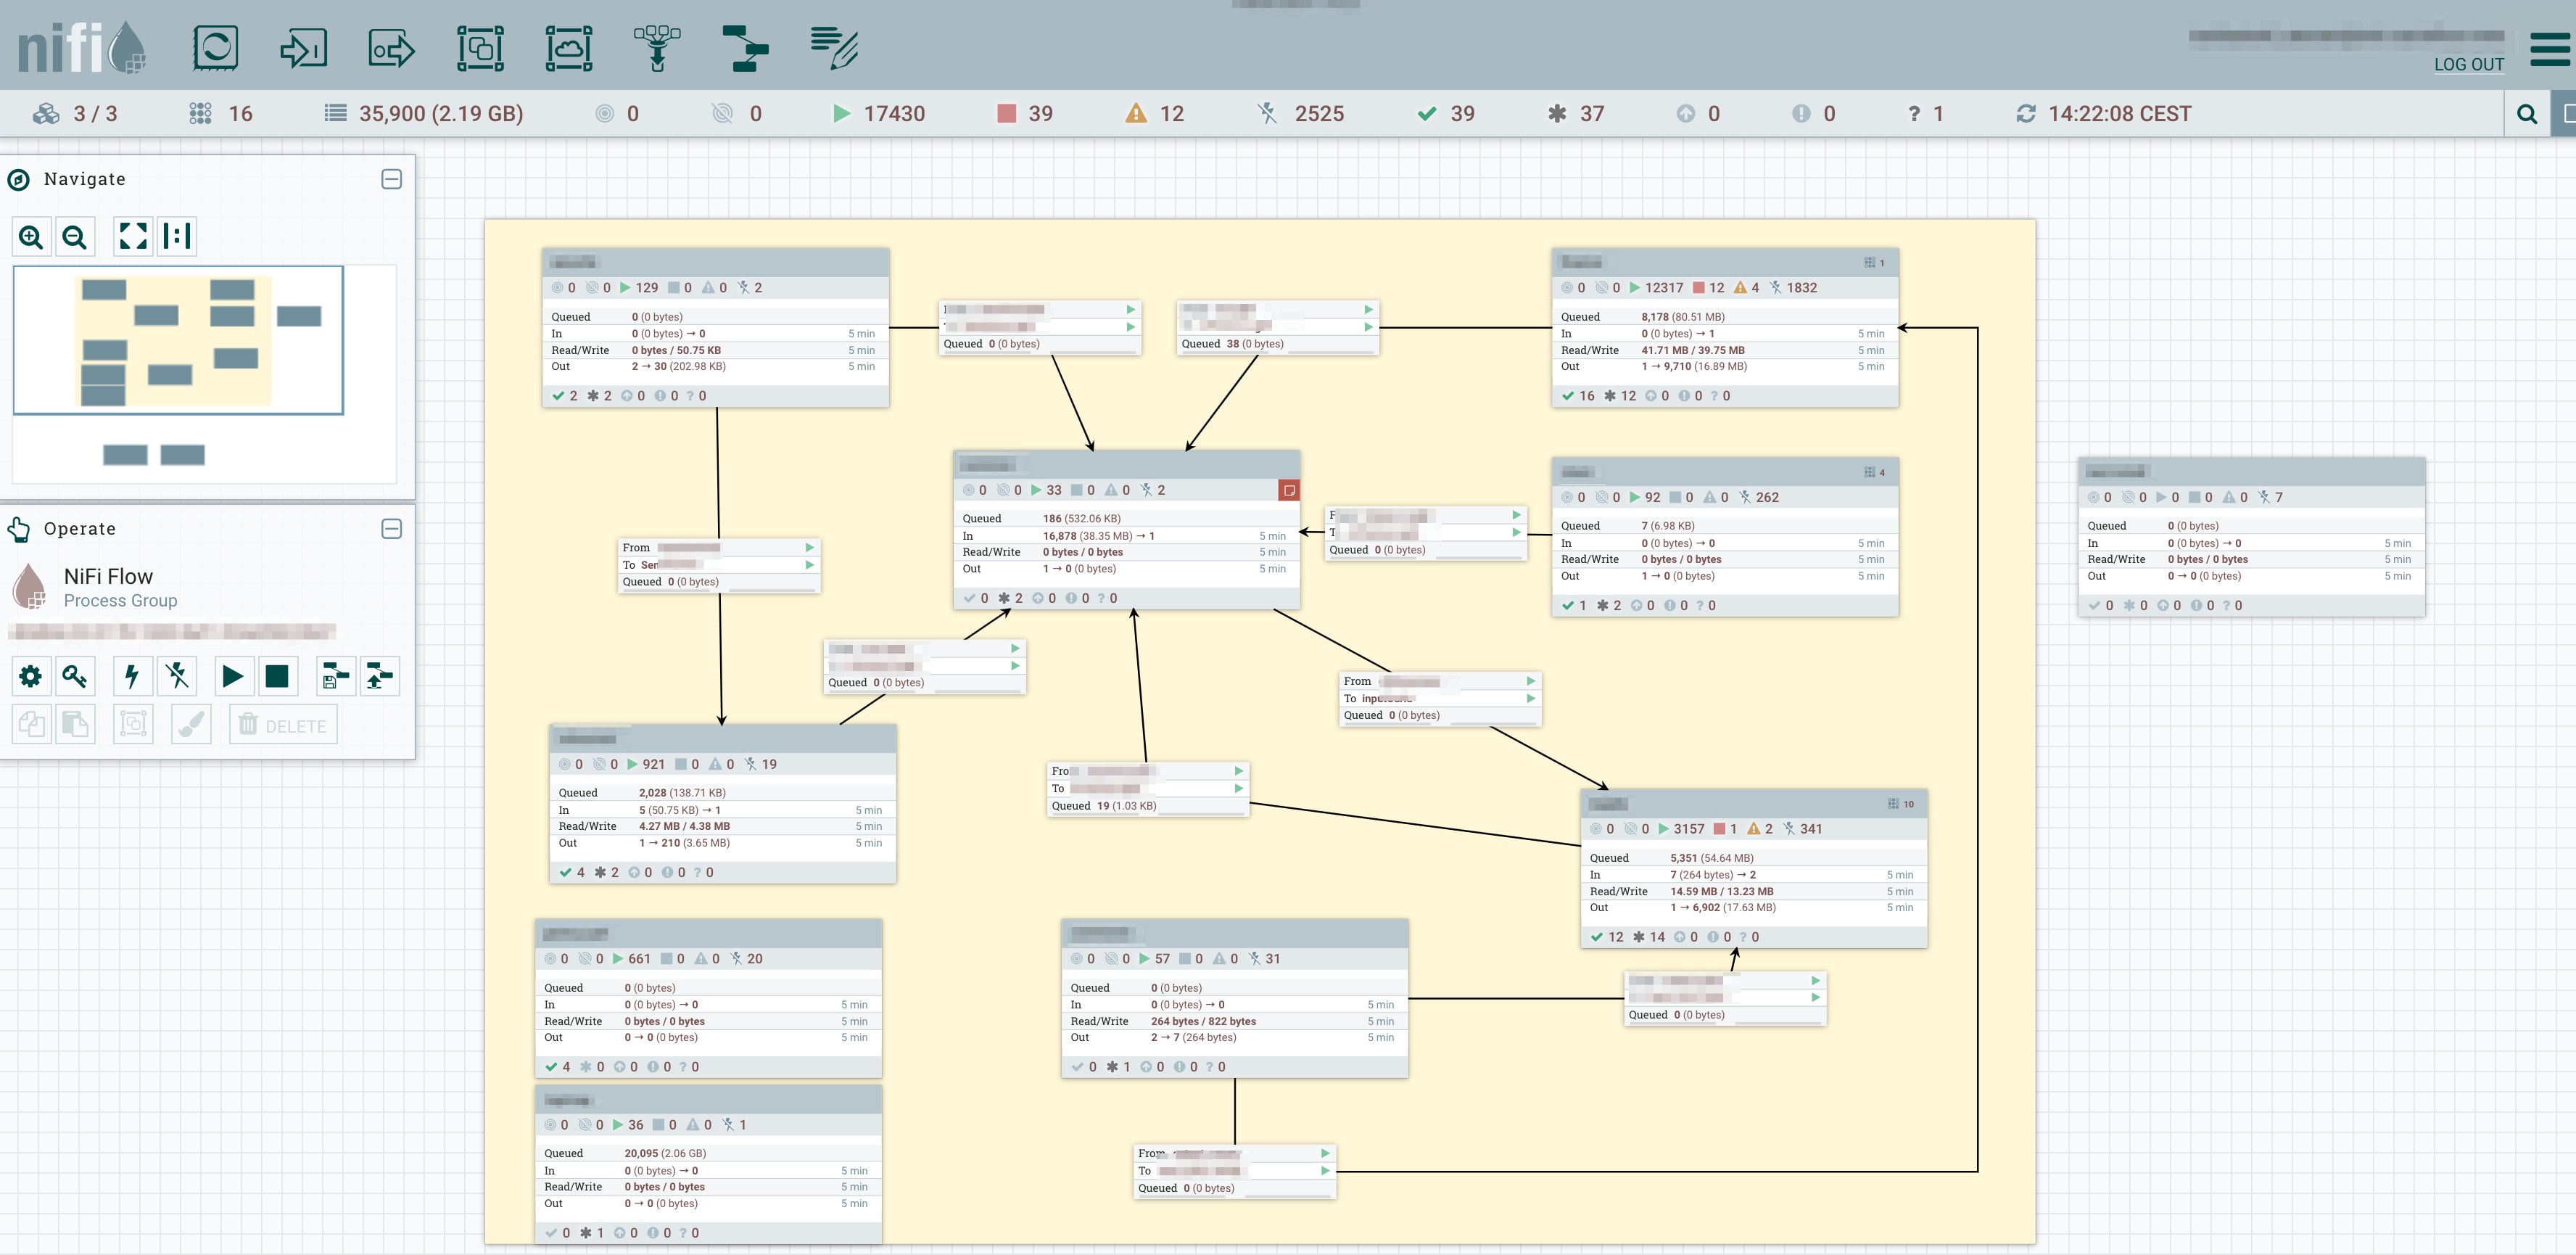This screenshot has width=2576, height=1255.
Task: Stop the flow with Stop button
Action: tap(277, 677)
